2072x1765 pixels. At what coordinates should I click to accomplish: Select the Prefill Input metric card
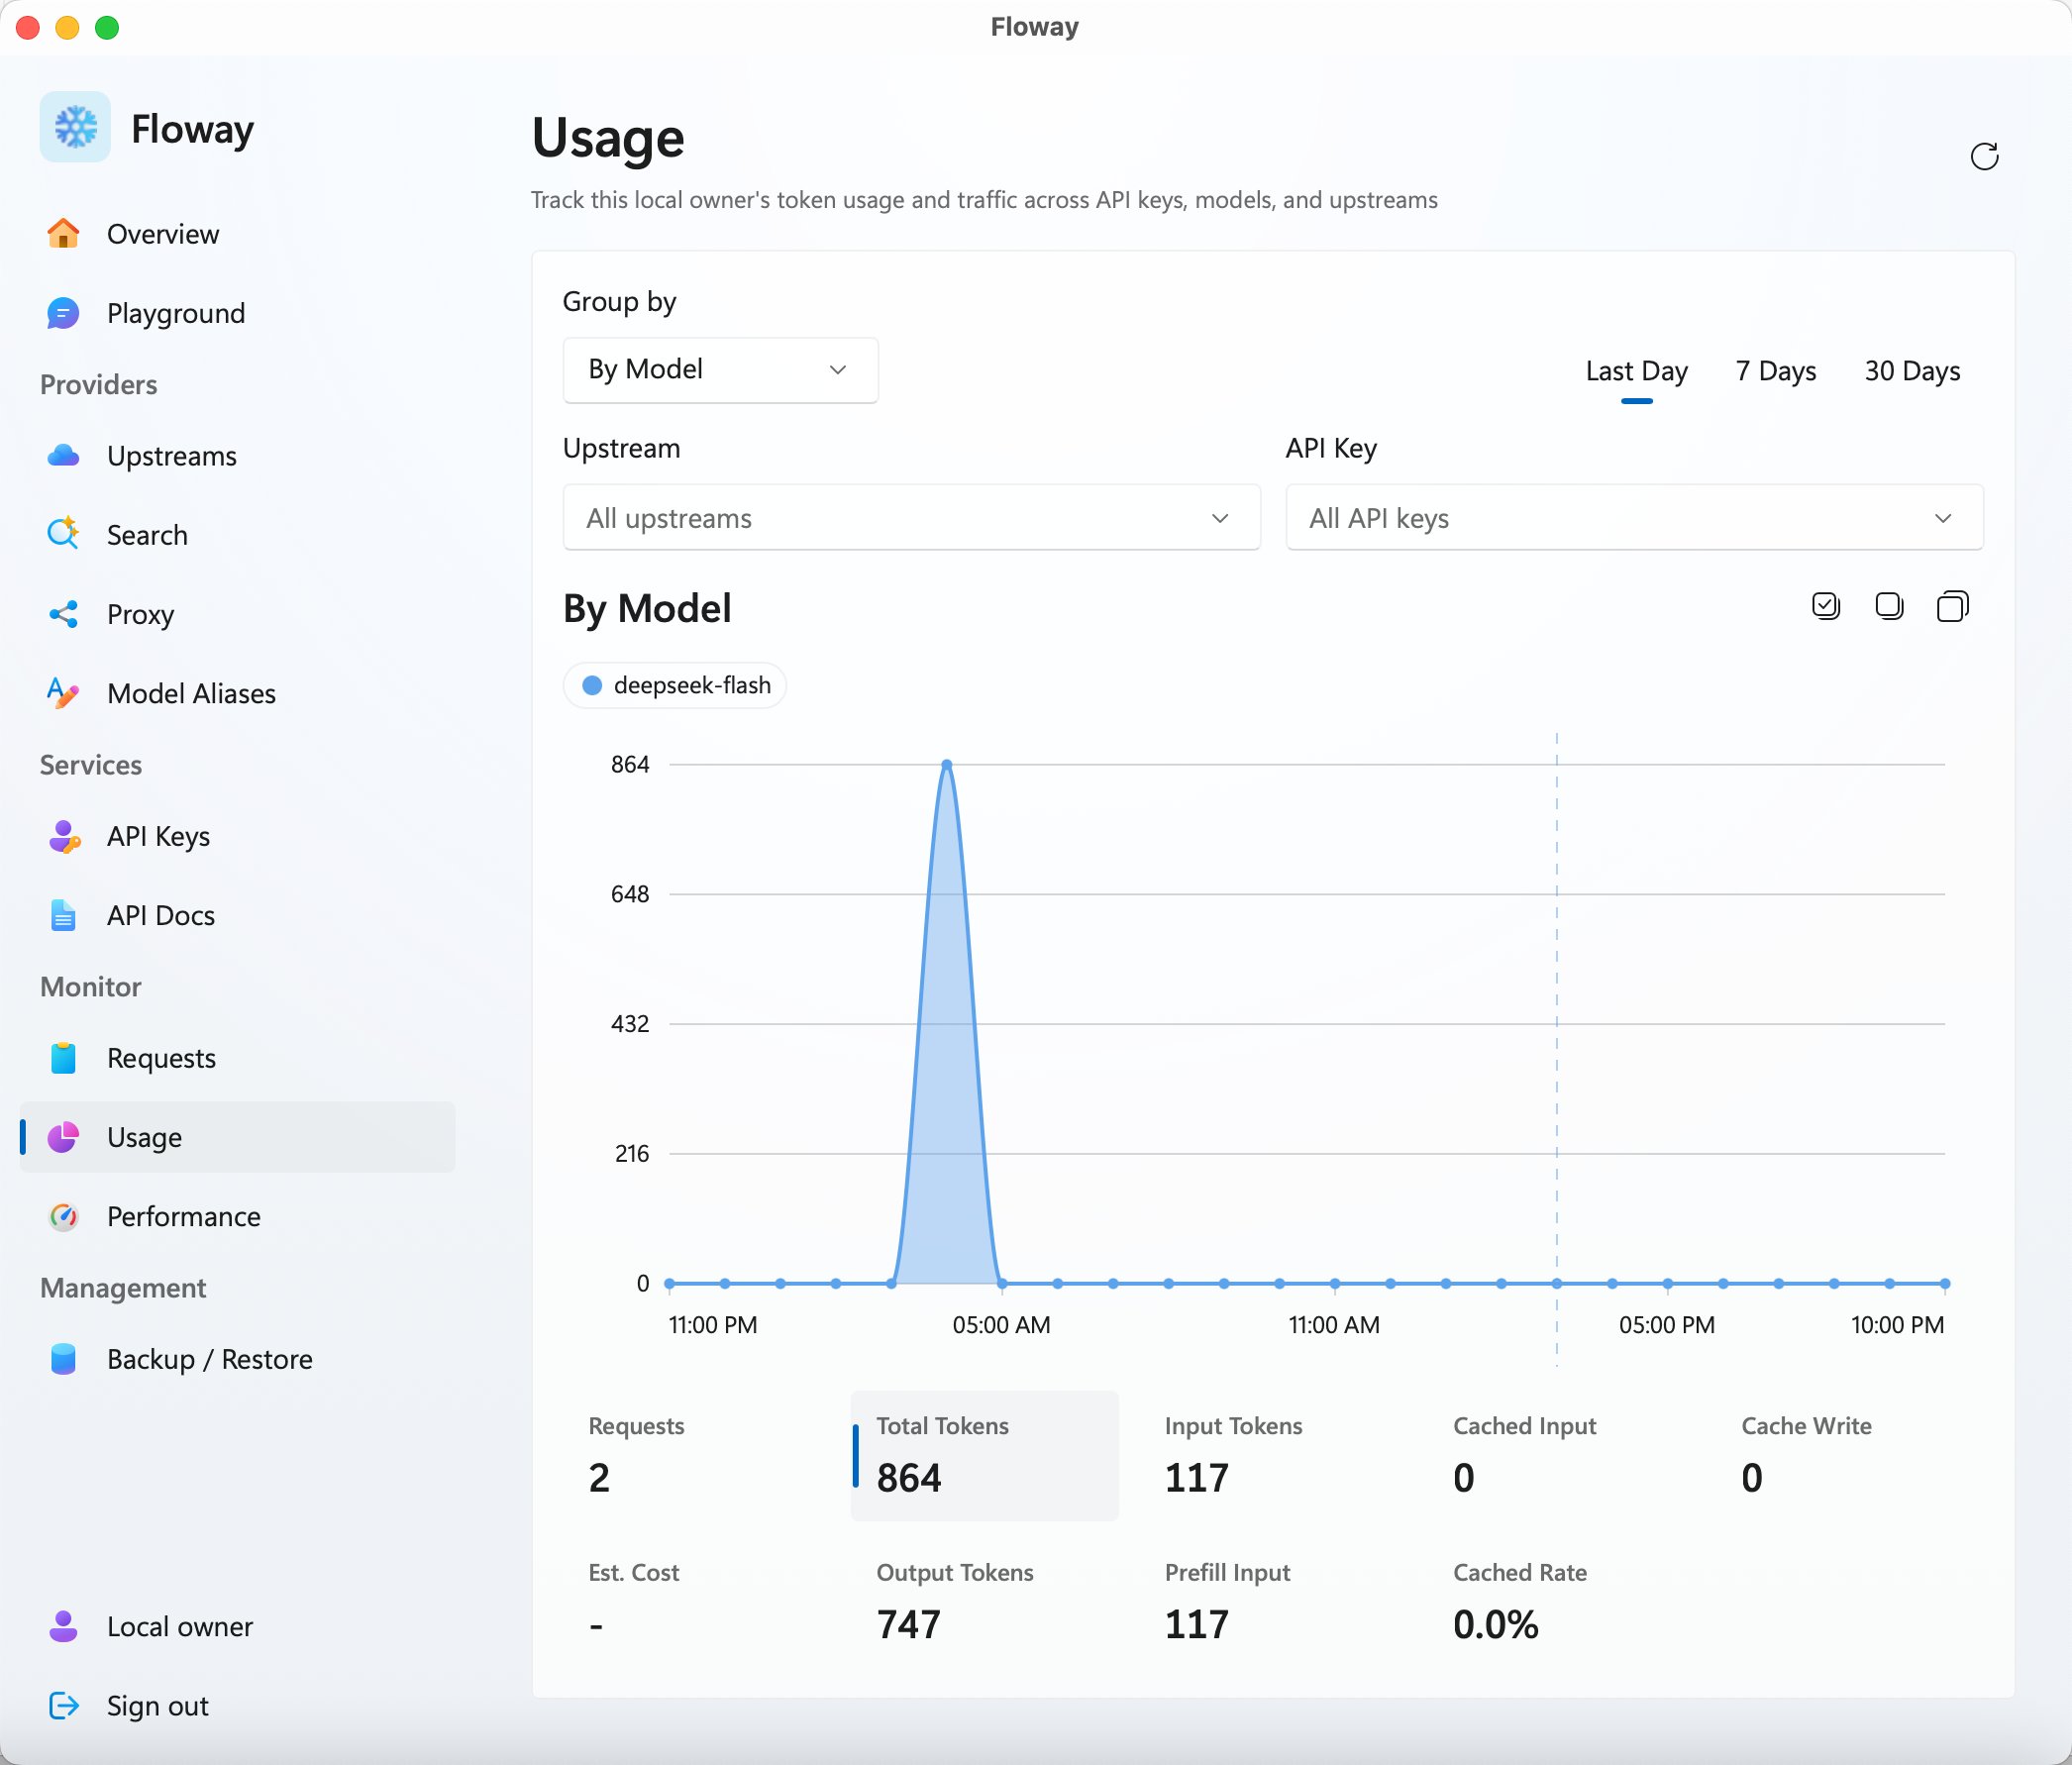coord(1272,1602)
